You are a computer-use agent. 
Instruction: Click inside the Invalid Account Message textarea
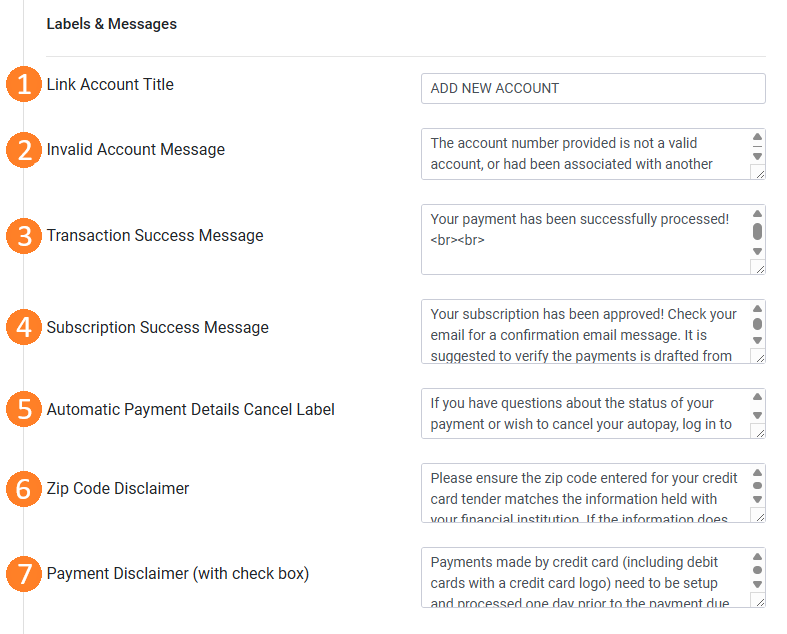(x=585, y=154)
